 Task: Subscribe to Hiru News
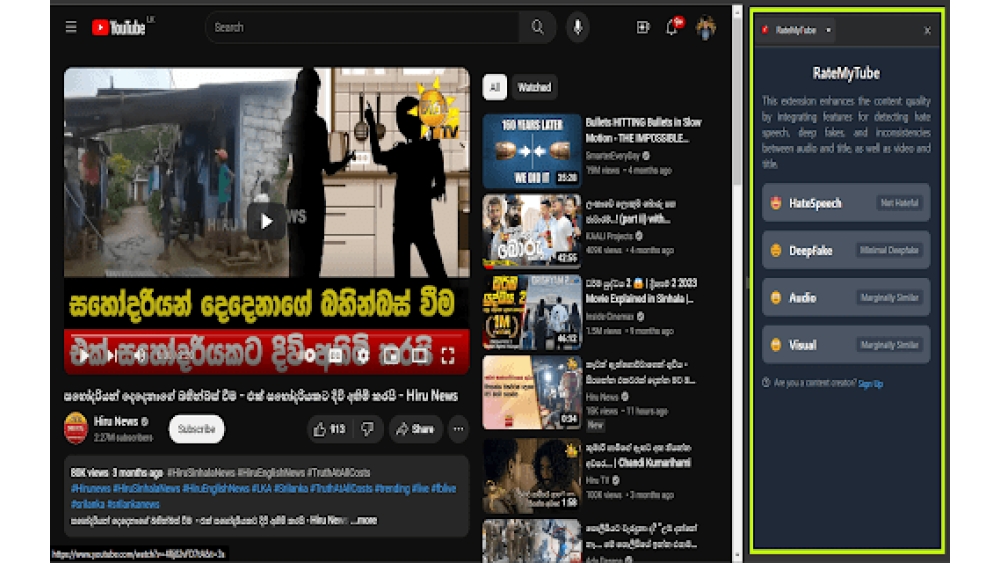(196, 429)
